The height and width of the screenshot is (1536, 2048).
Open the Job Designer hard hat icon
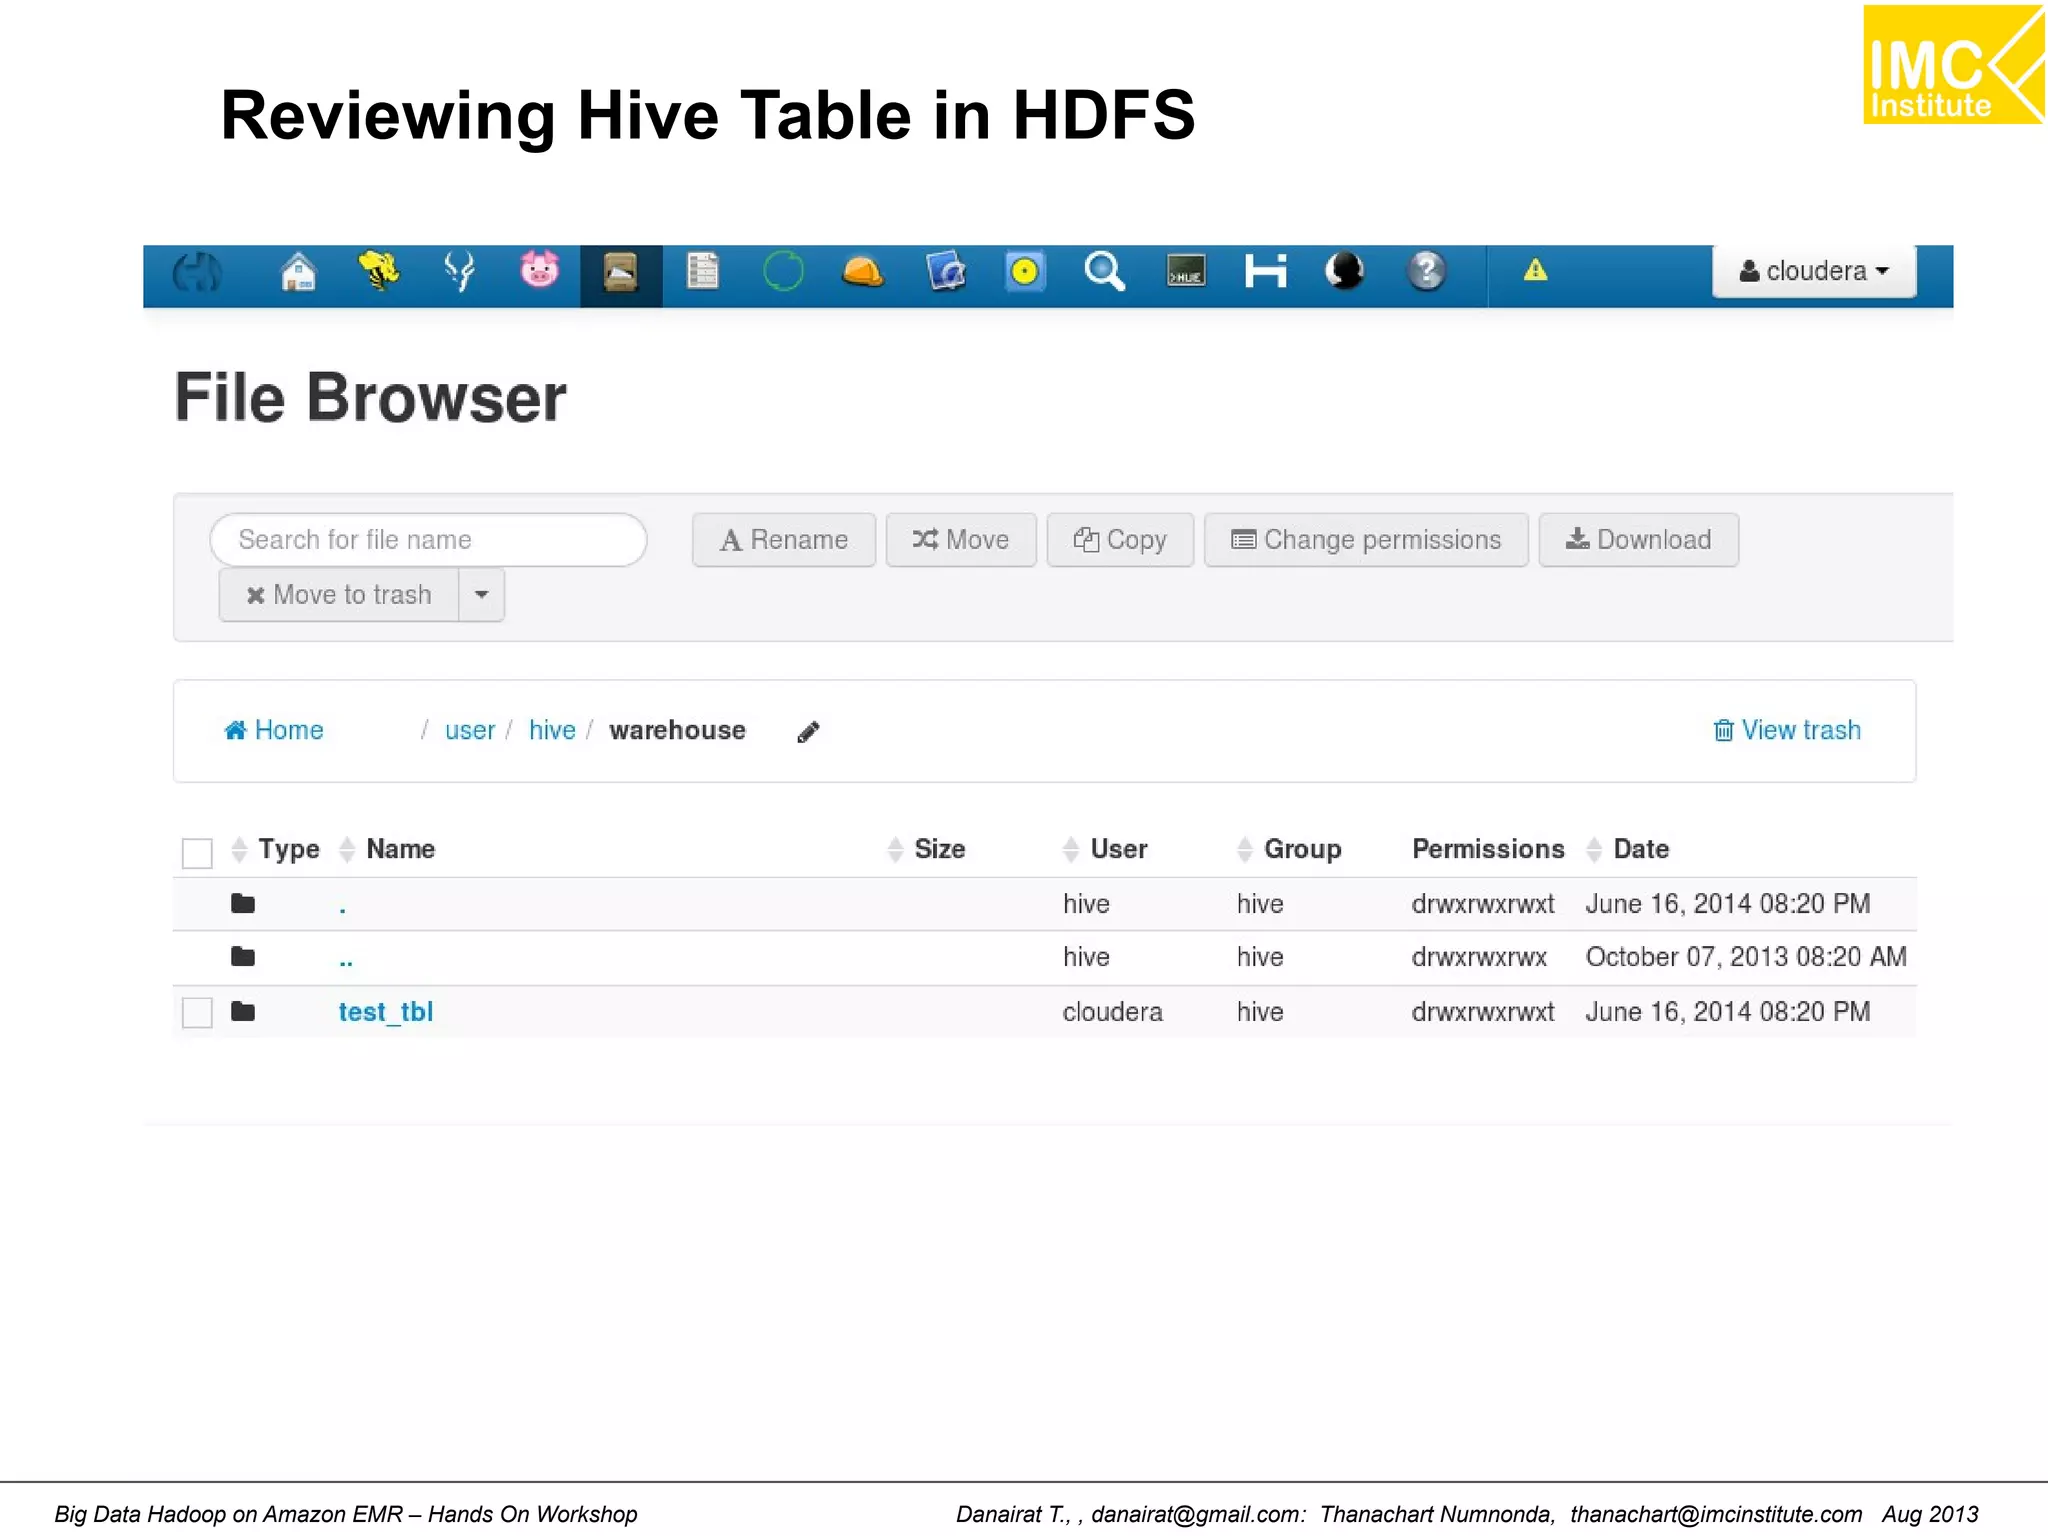click(x=863, y=271)
